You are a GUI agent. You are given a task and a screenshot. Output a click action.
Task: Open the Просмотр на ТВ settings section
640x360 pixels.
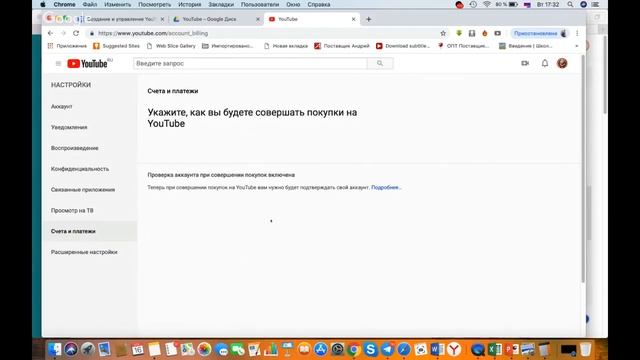coord(72,211)
